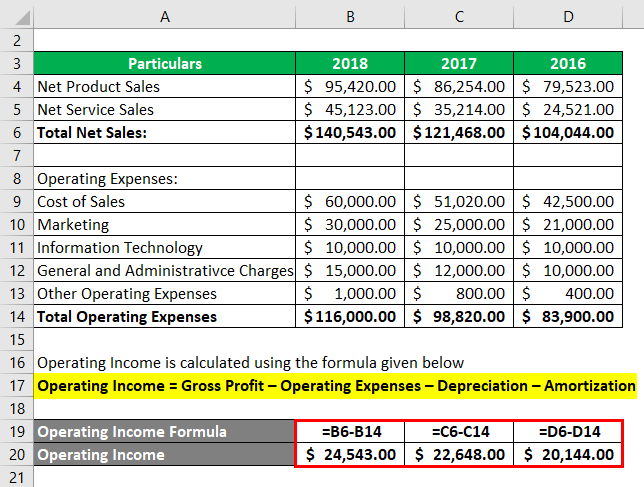644x487 pixels.
Task: Click the =C6-C14 formula cell
Action: point(459,431)
